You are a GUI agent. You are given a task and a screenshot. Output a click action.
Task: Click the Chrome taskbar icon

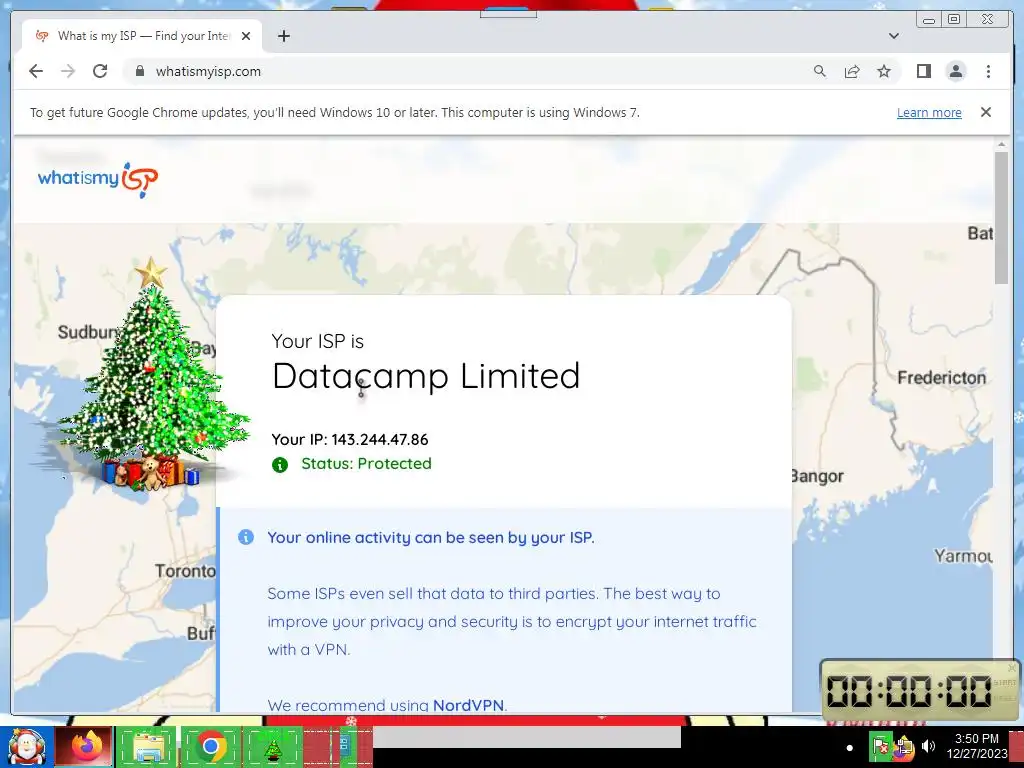(x=210, y=746)
